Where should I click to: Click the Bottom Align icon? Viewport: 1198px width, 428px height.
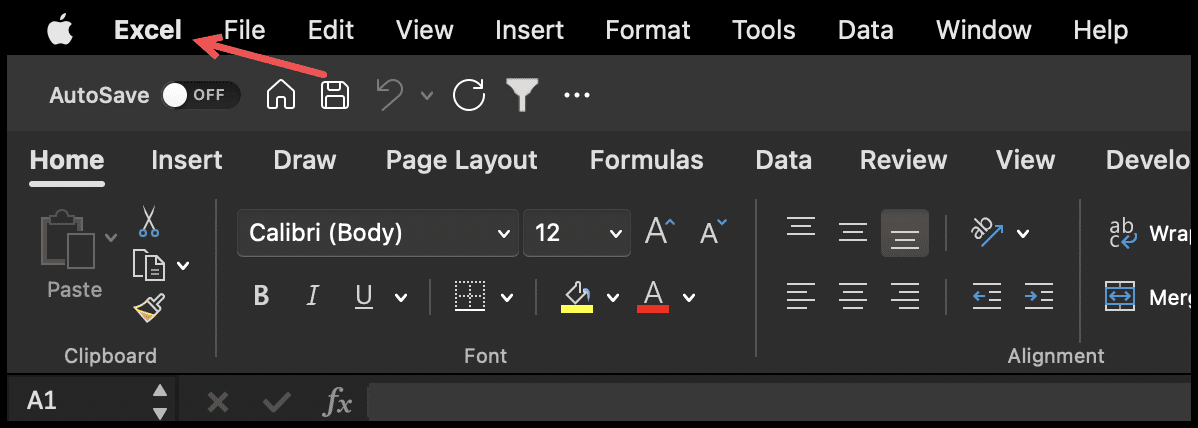point(905,232)
